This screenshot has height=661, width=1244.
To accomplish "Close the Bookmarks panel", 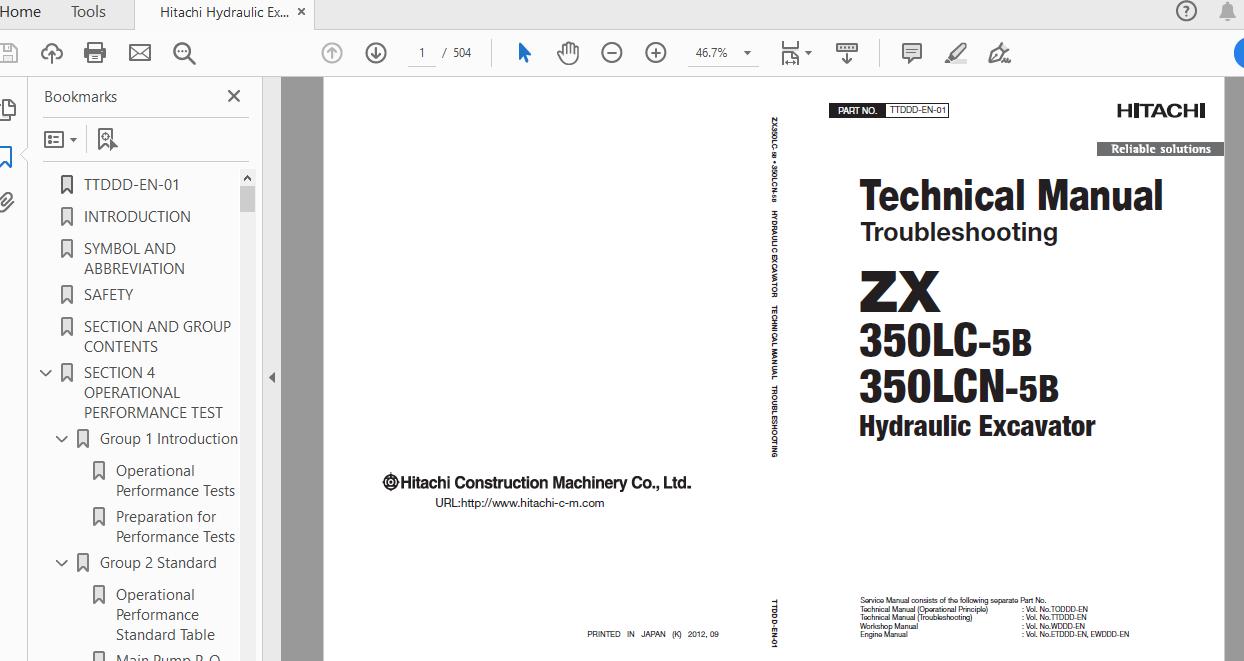I will [234, 96].
